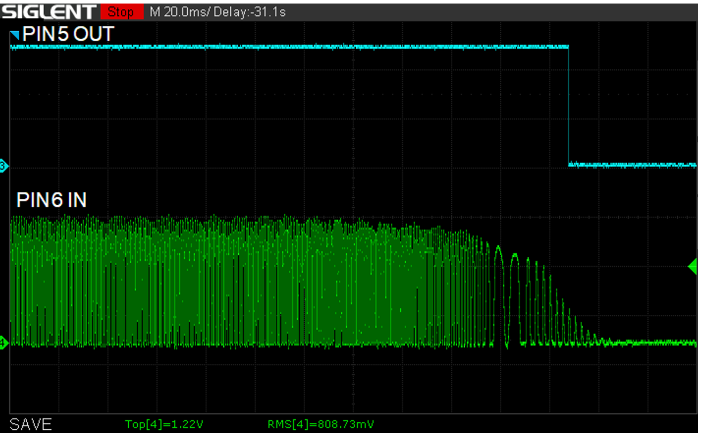Viewport: 701px width, 434px height.
Task: Click the cyan trace low level after falling edge
Action: [x=632, y=165]
